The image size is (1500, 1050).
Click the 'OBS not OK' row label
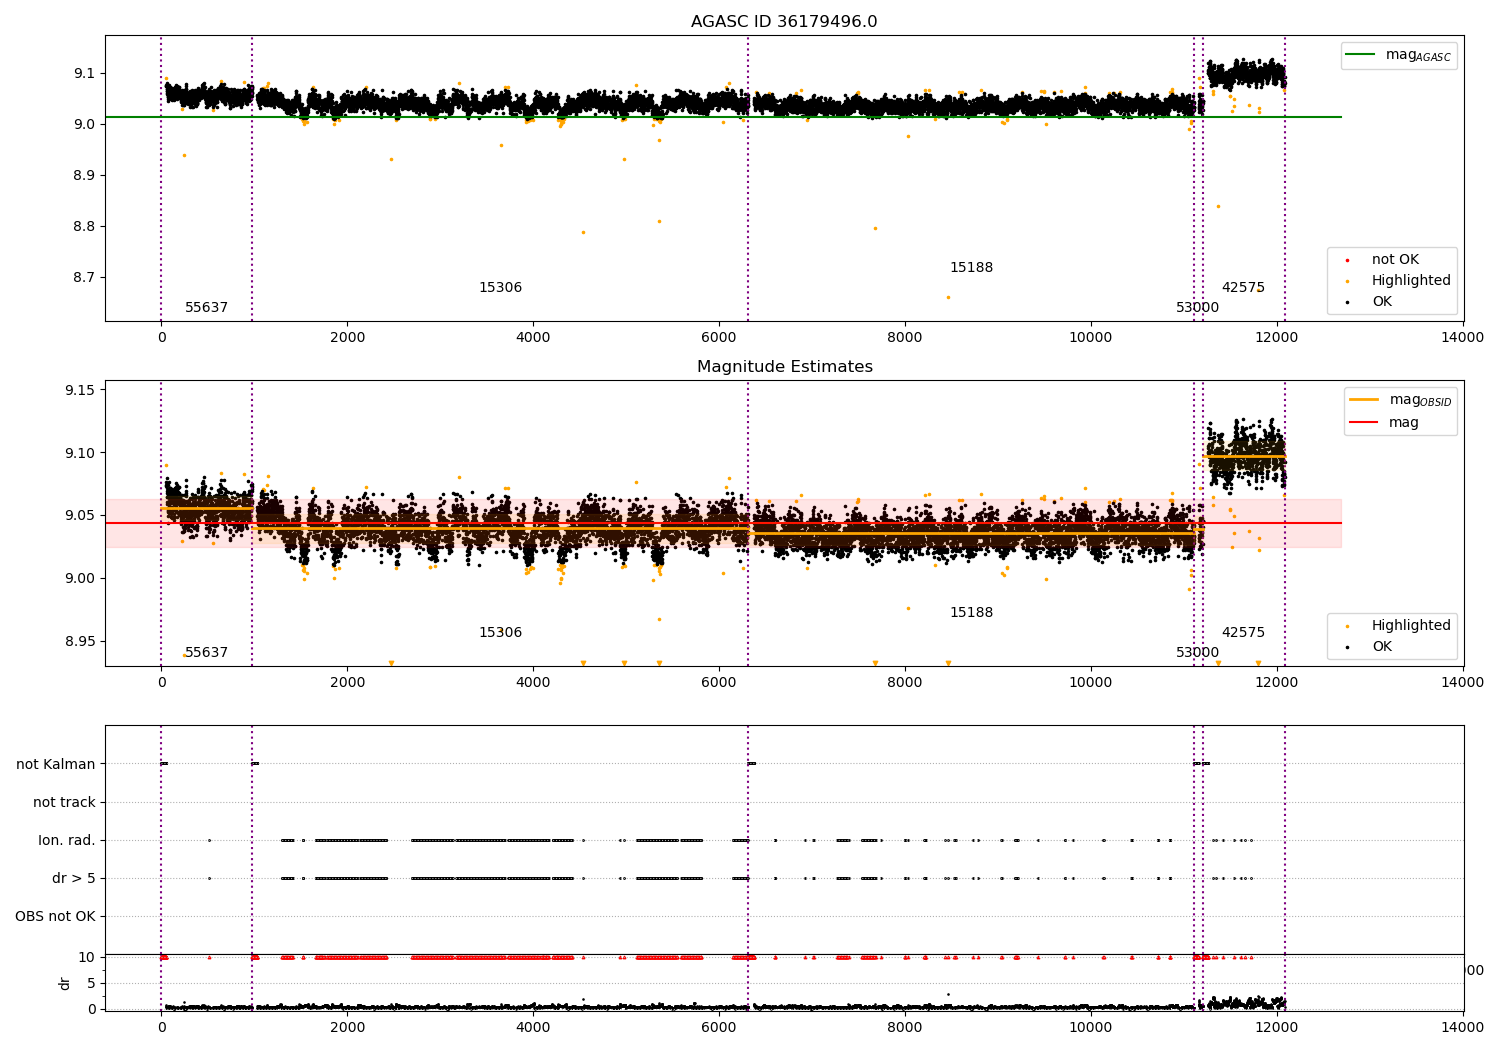tap(55, 916)
